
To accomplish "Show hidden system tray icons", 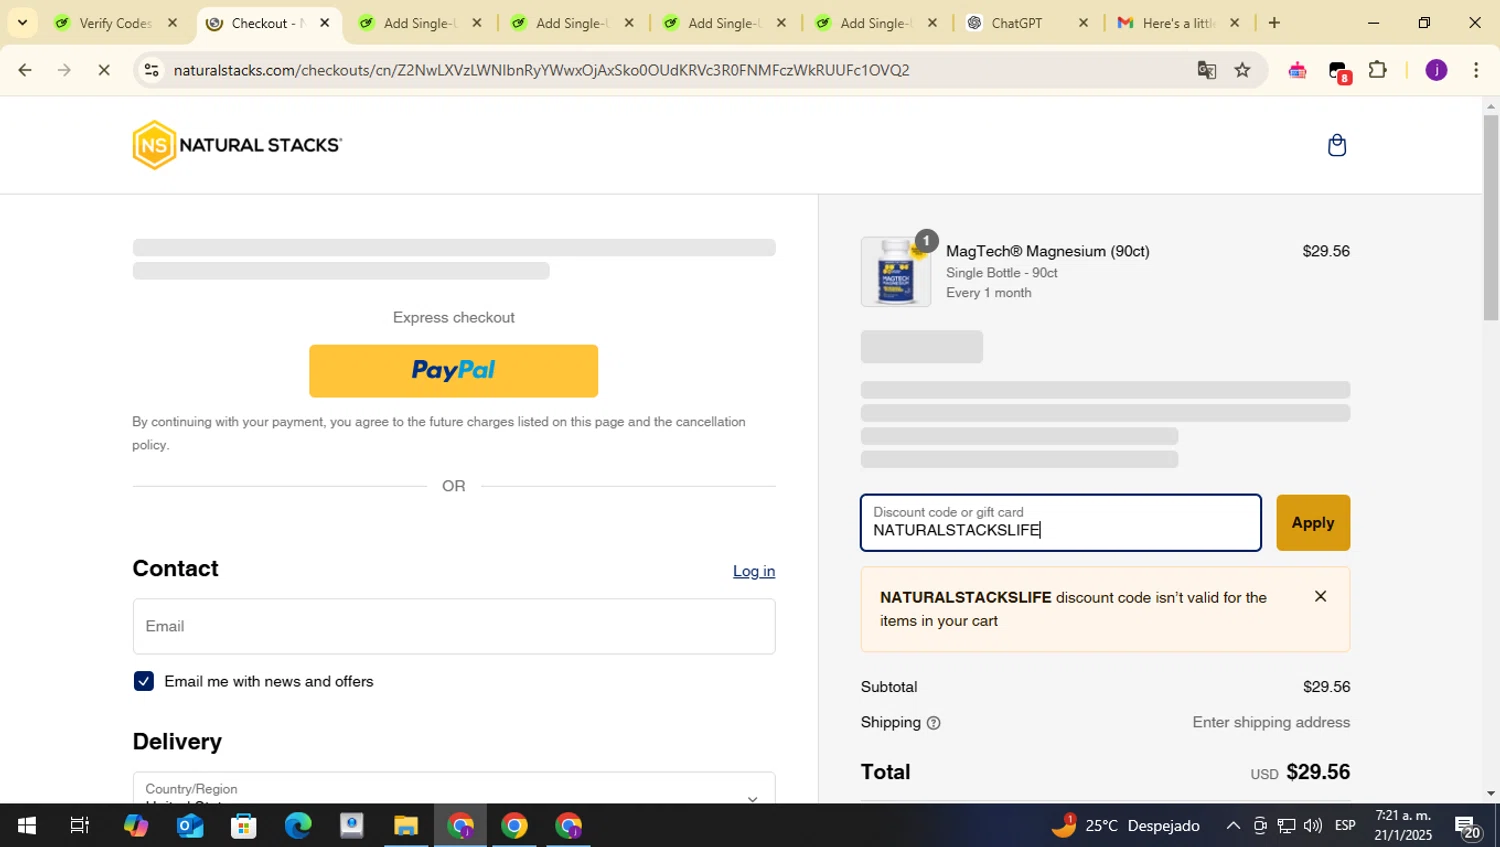I will [1233, 826].
